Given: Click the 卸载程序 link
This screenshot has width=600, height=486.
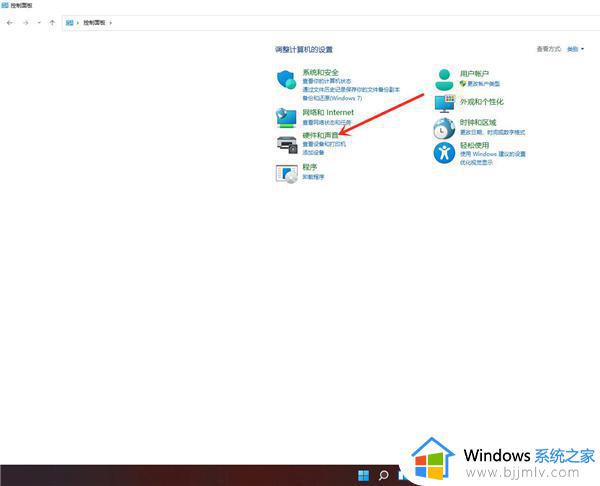Looking at the screenshot, I should point(314,176).
